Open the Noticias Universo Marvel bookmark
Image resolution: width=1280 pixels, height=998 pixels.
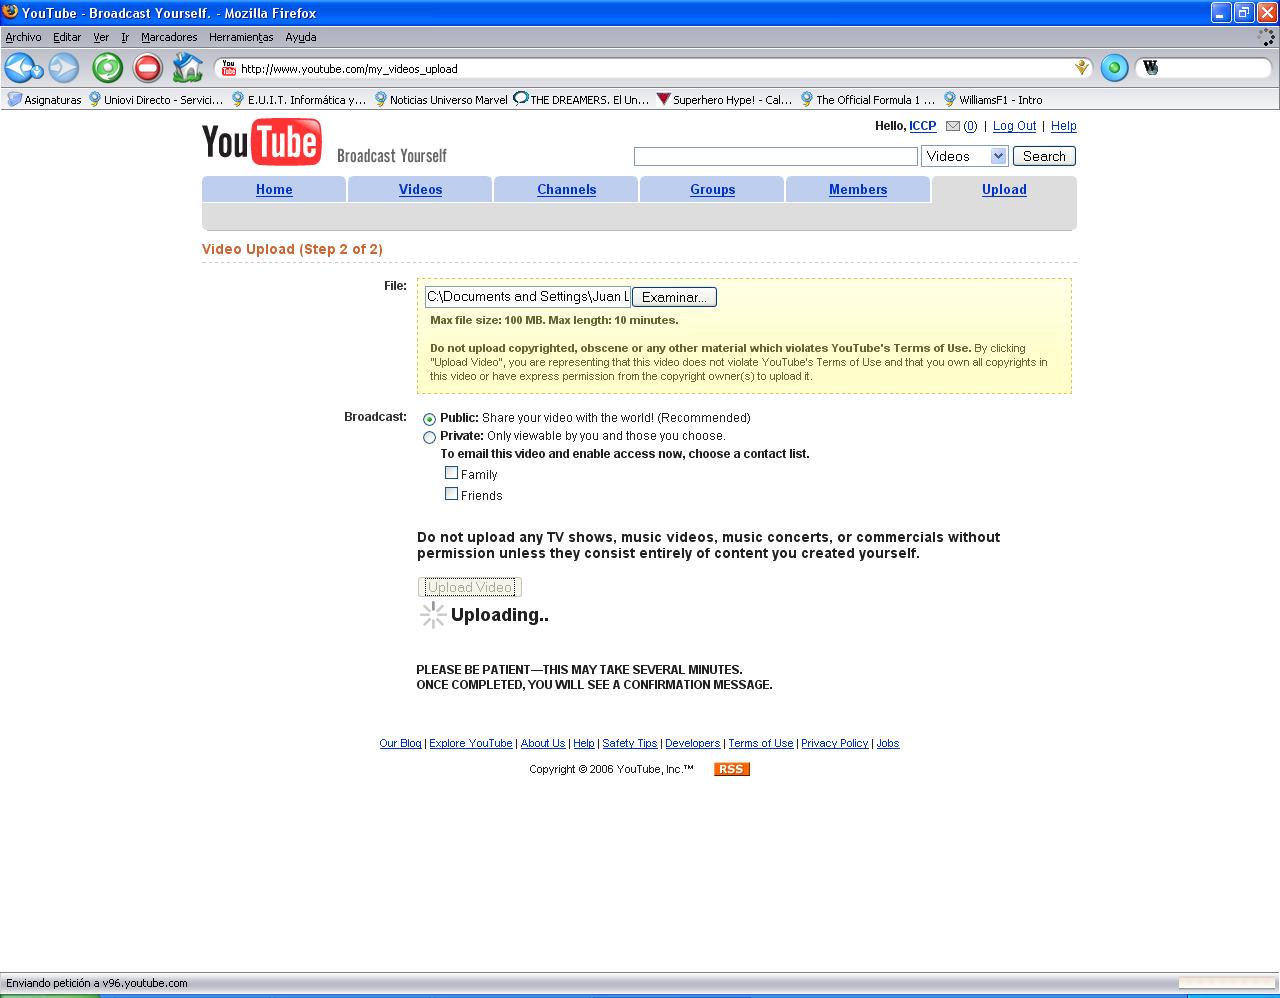[441, 100]
